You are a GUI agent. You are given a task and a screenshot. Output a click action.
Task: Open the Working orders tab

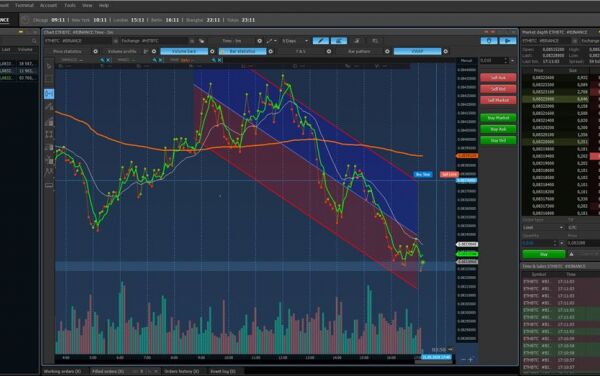point(62,371)
